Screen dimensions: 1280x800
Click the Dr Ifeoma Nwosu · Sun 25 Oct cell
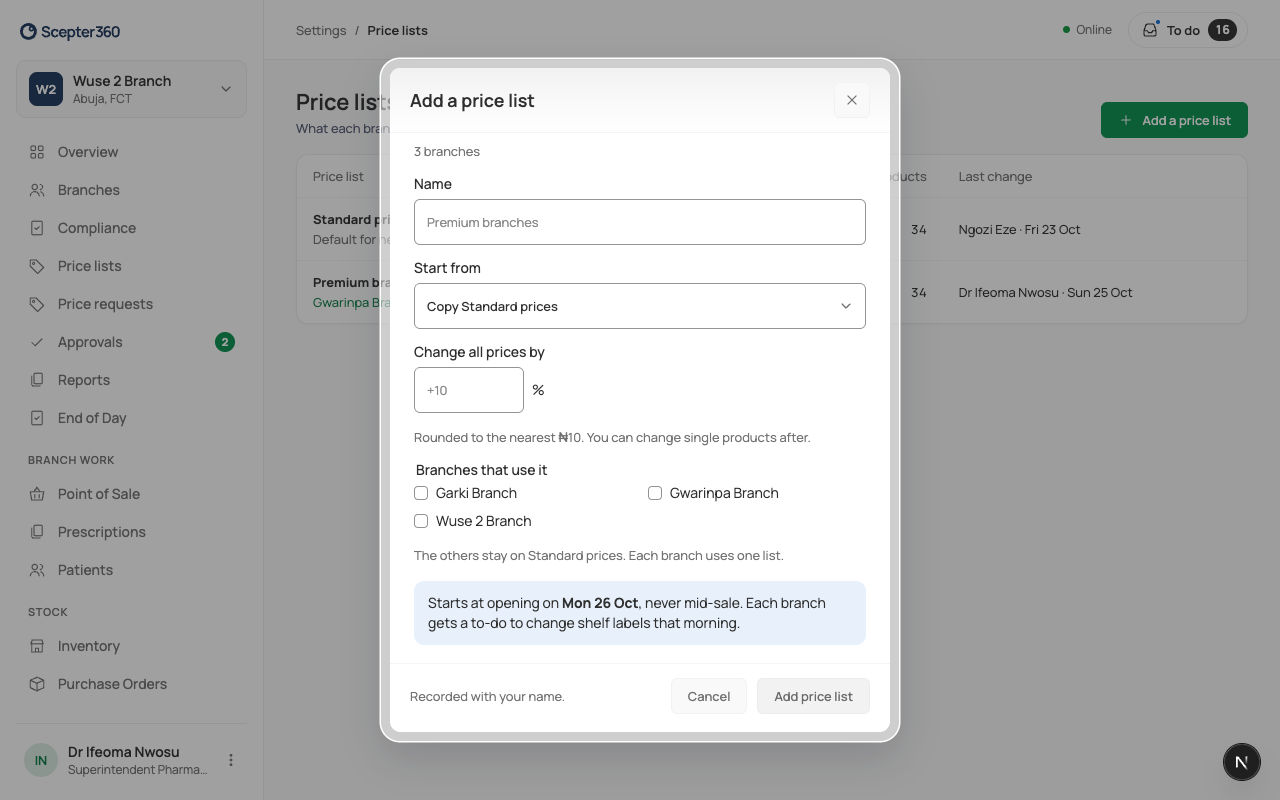tap(1045, 292)
